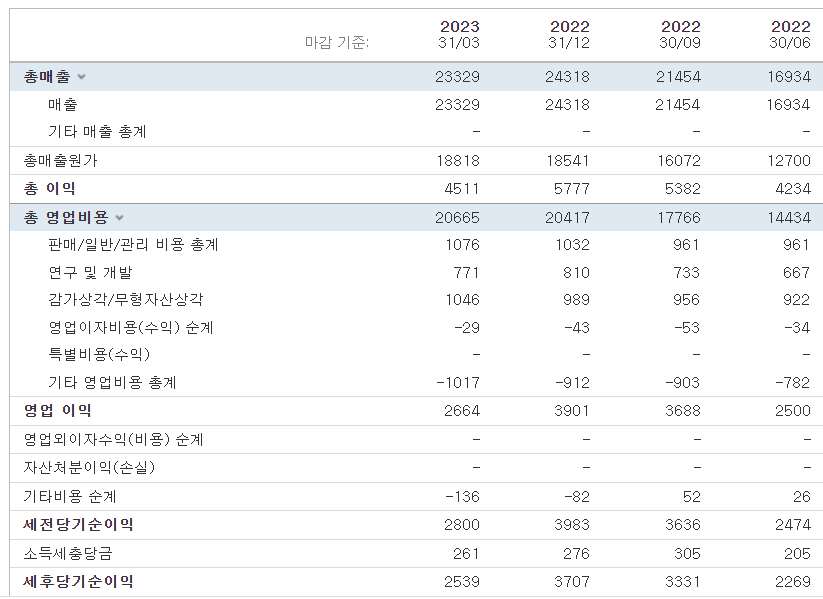The image size is (823, 599).
Task: Click 총 이익 value 5777
Action: click(572, 189)
